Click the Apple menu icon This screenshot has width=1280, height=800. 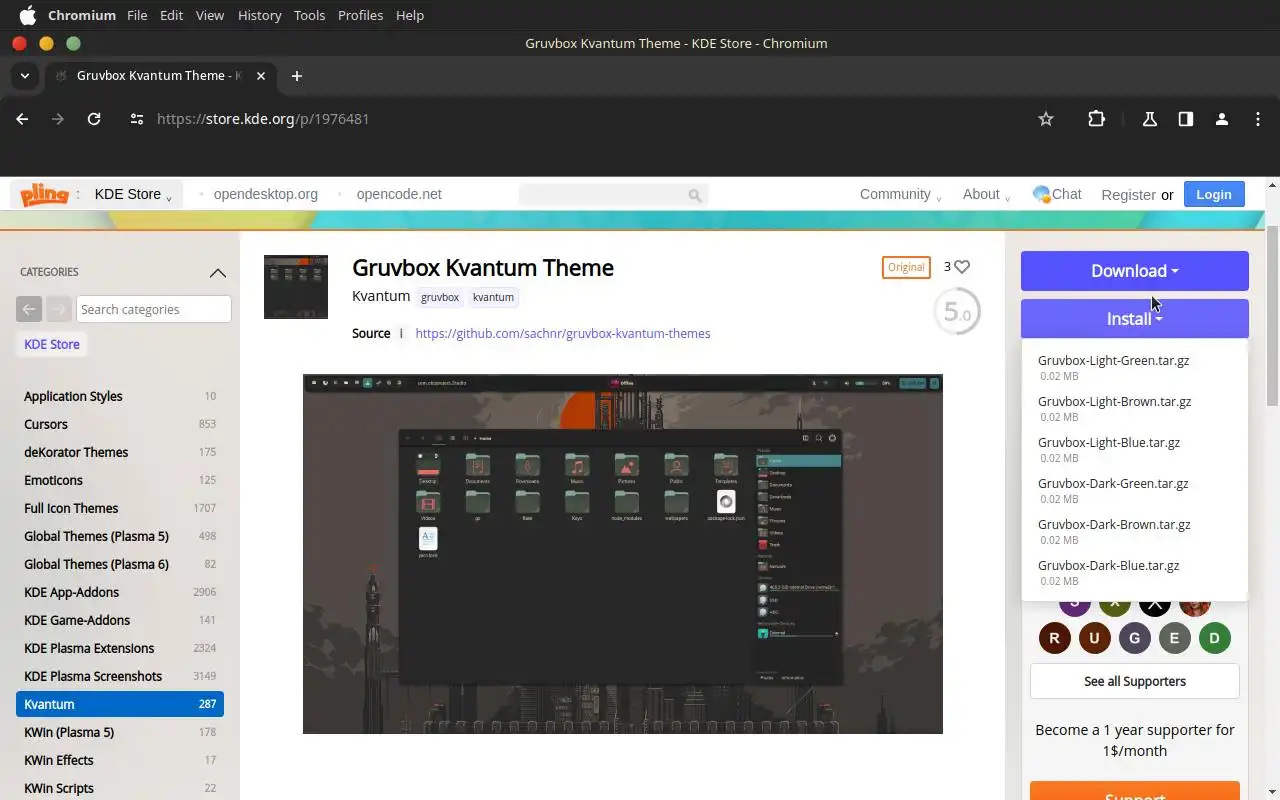(27, 15)
